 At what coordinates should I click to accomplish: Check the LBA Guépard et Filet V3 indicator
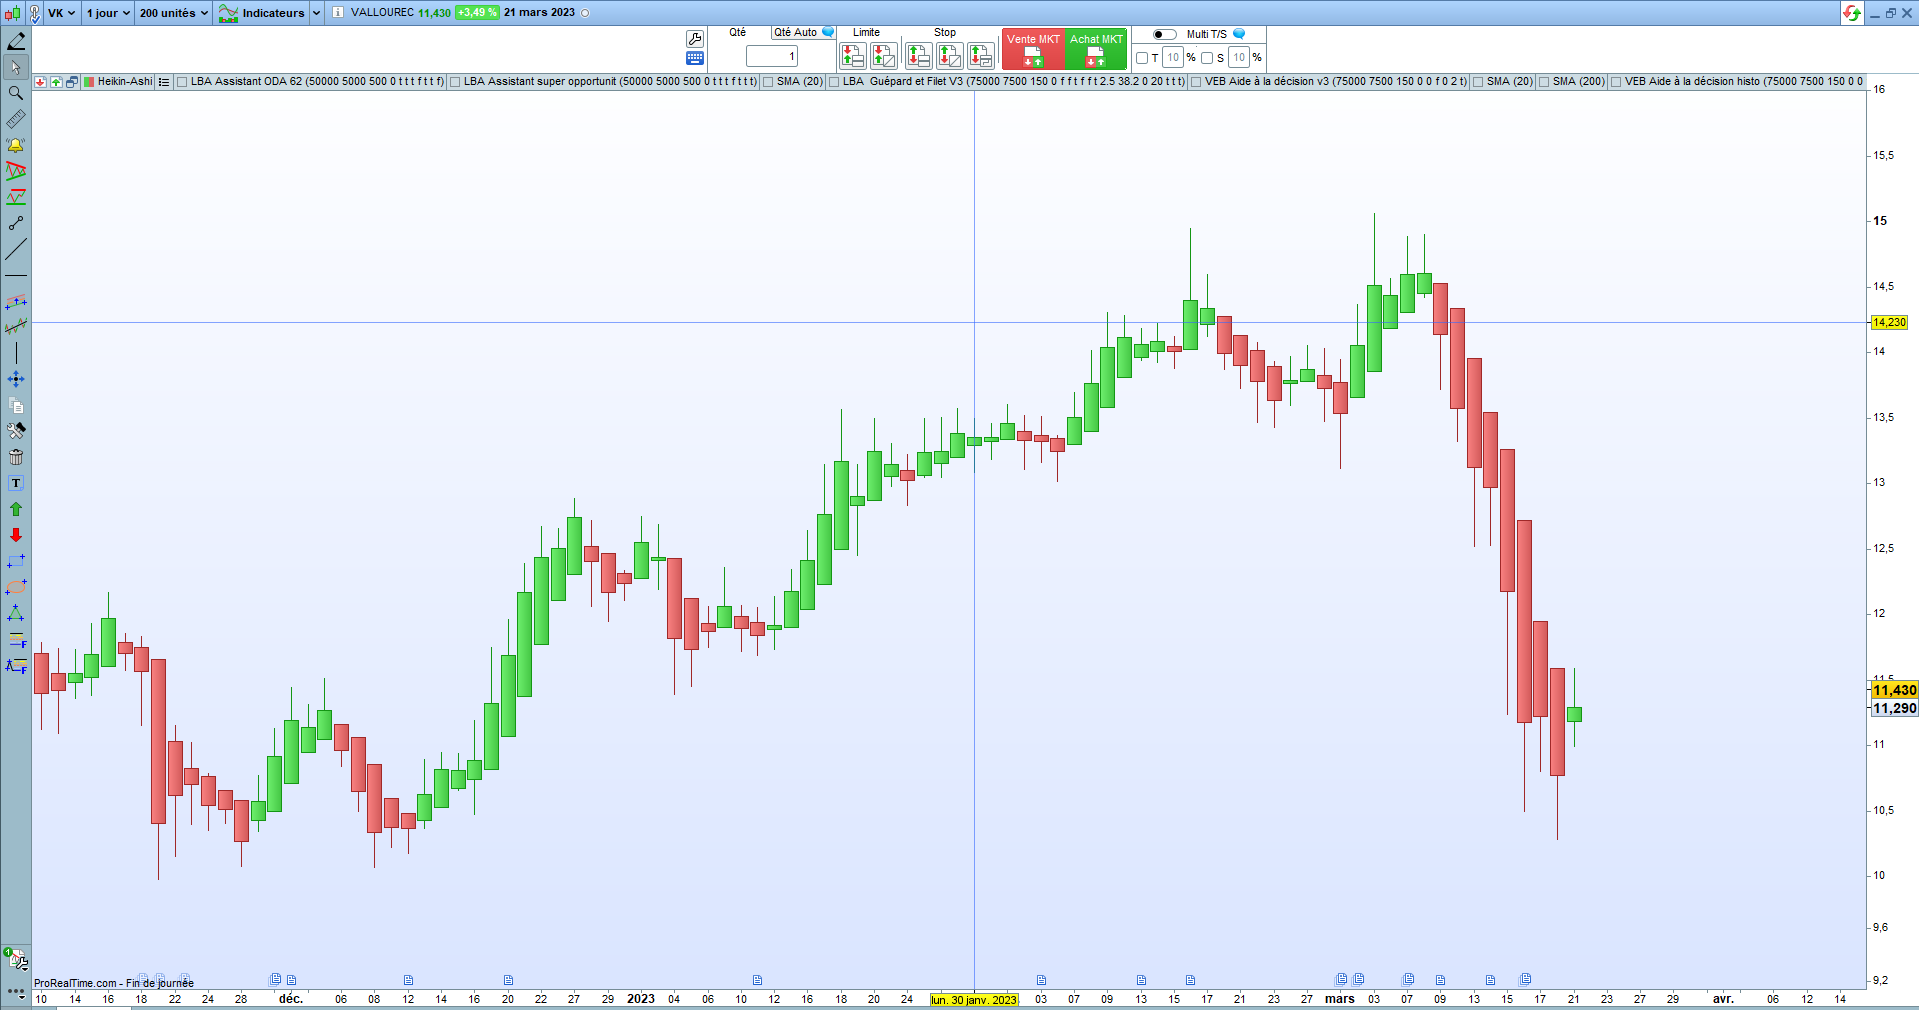coord(834,82)
